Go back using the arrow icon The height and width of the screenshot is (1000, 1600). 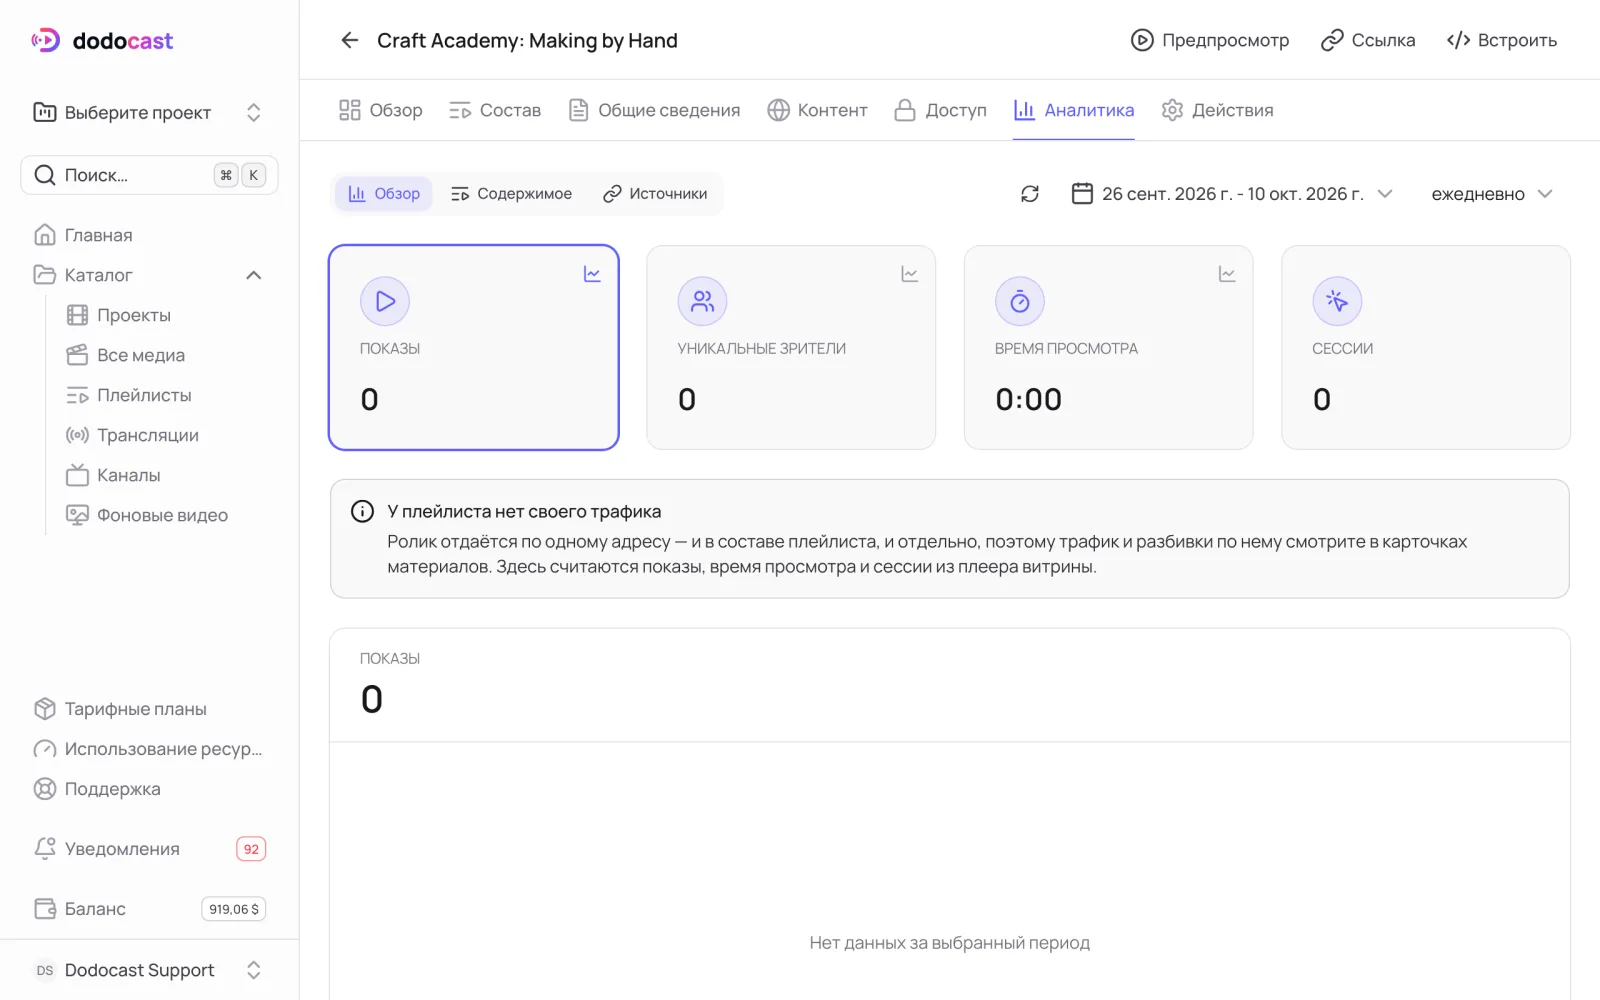pos(349,40)
